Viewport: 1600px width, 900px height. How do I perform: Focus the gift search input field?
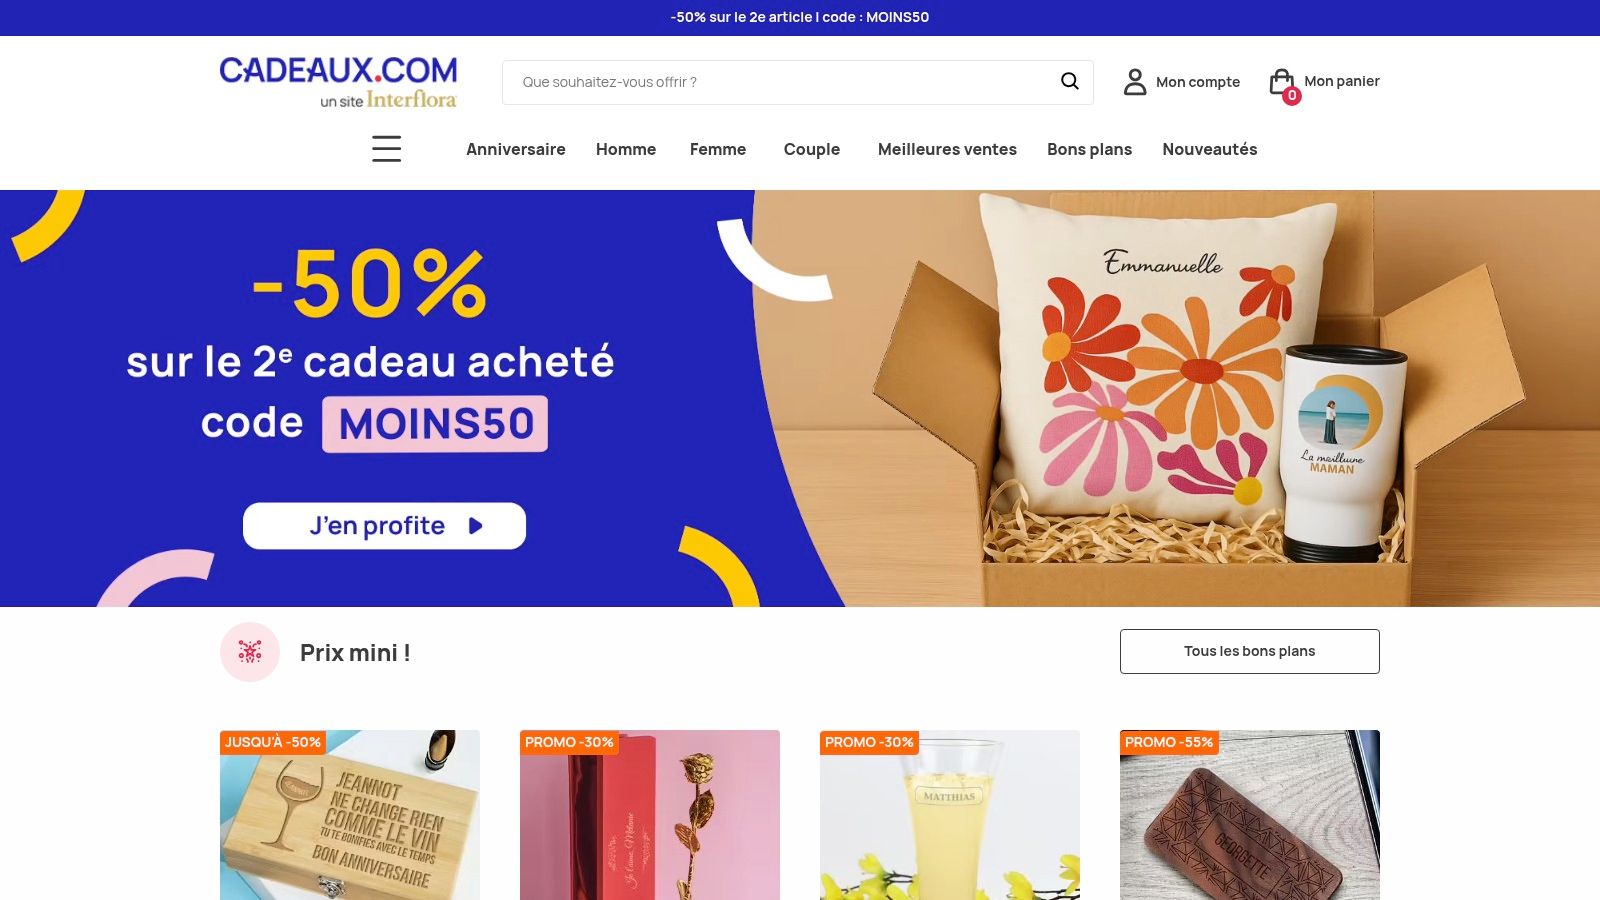[x=780, y=82]
